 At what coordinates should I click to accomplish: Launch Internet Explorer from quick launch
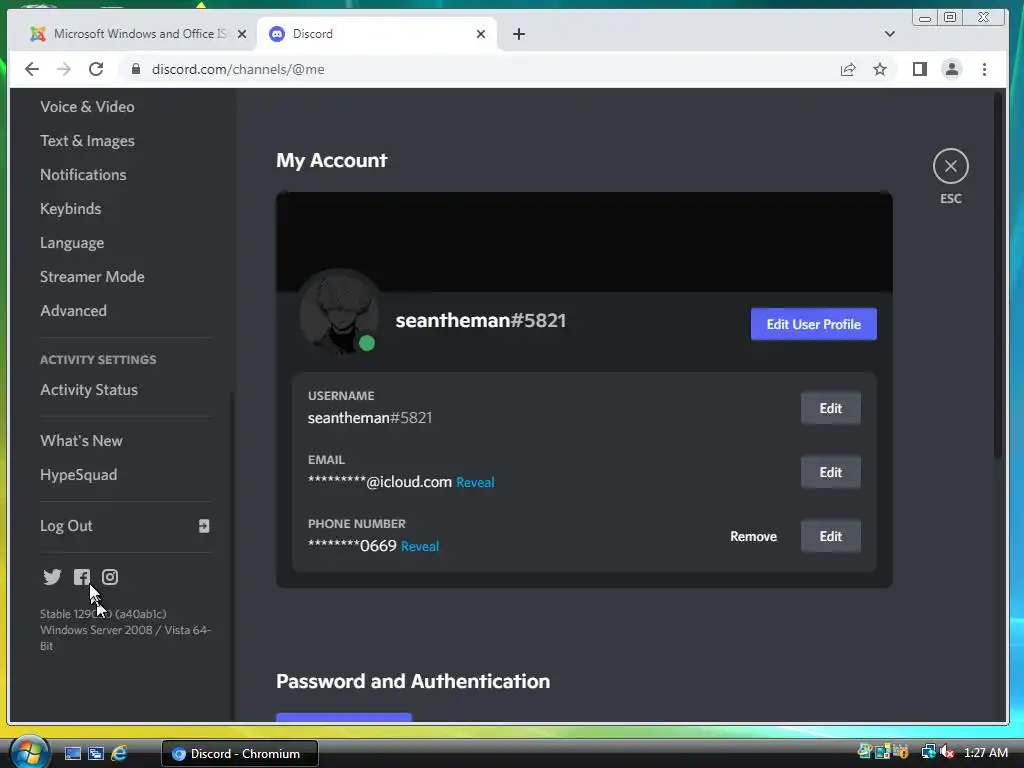(x=119, y=754)
